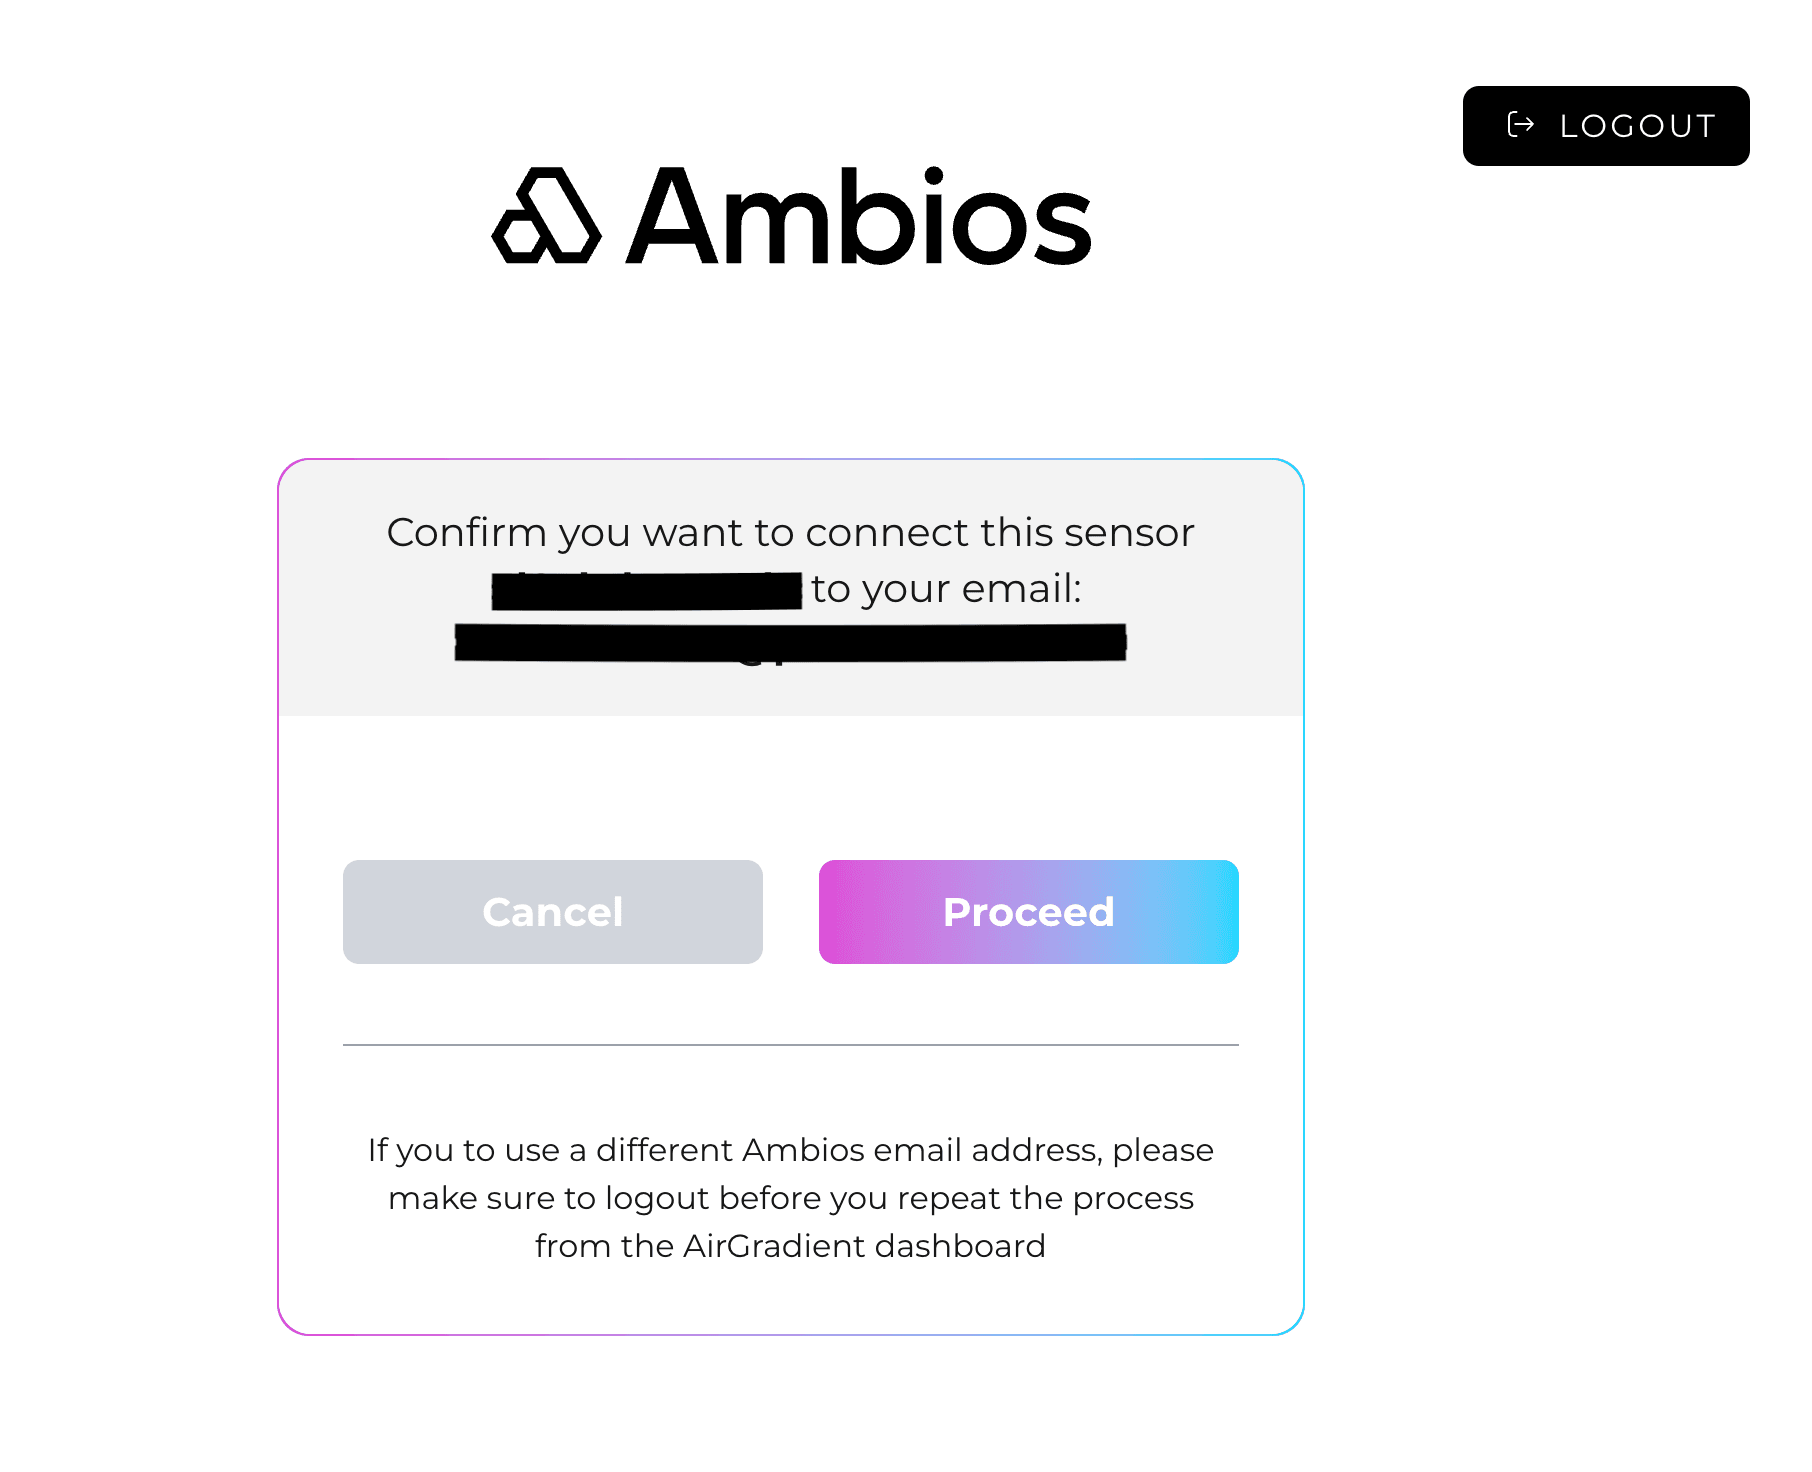Click the word "Confirm" in the heading
The height and width of the screenshot is (1472, 1812).
(x=466, y=533)
